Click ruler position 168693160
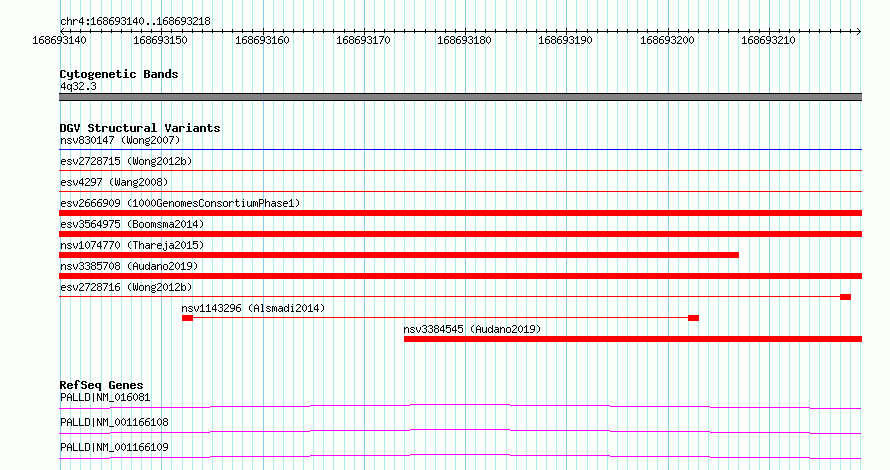This screenshot has height=470, width=890. [x=262, y=40]
